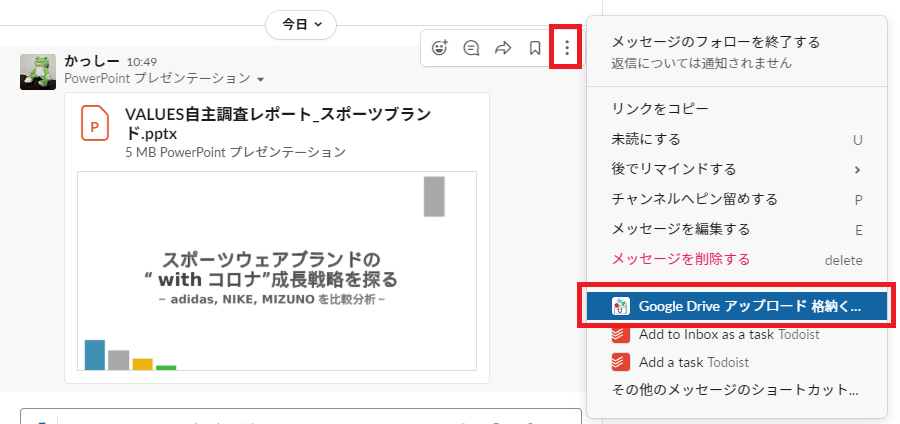The height and width of the screenshot is (424, 900).
Task: Expand 後でリマインドする submenu arrow
Action: tap(858, 169)
